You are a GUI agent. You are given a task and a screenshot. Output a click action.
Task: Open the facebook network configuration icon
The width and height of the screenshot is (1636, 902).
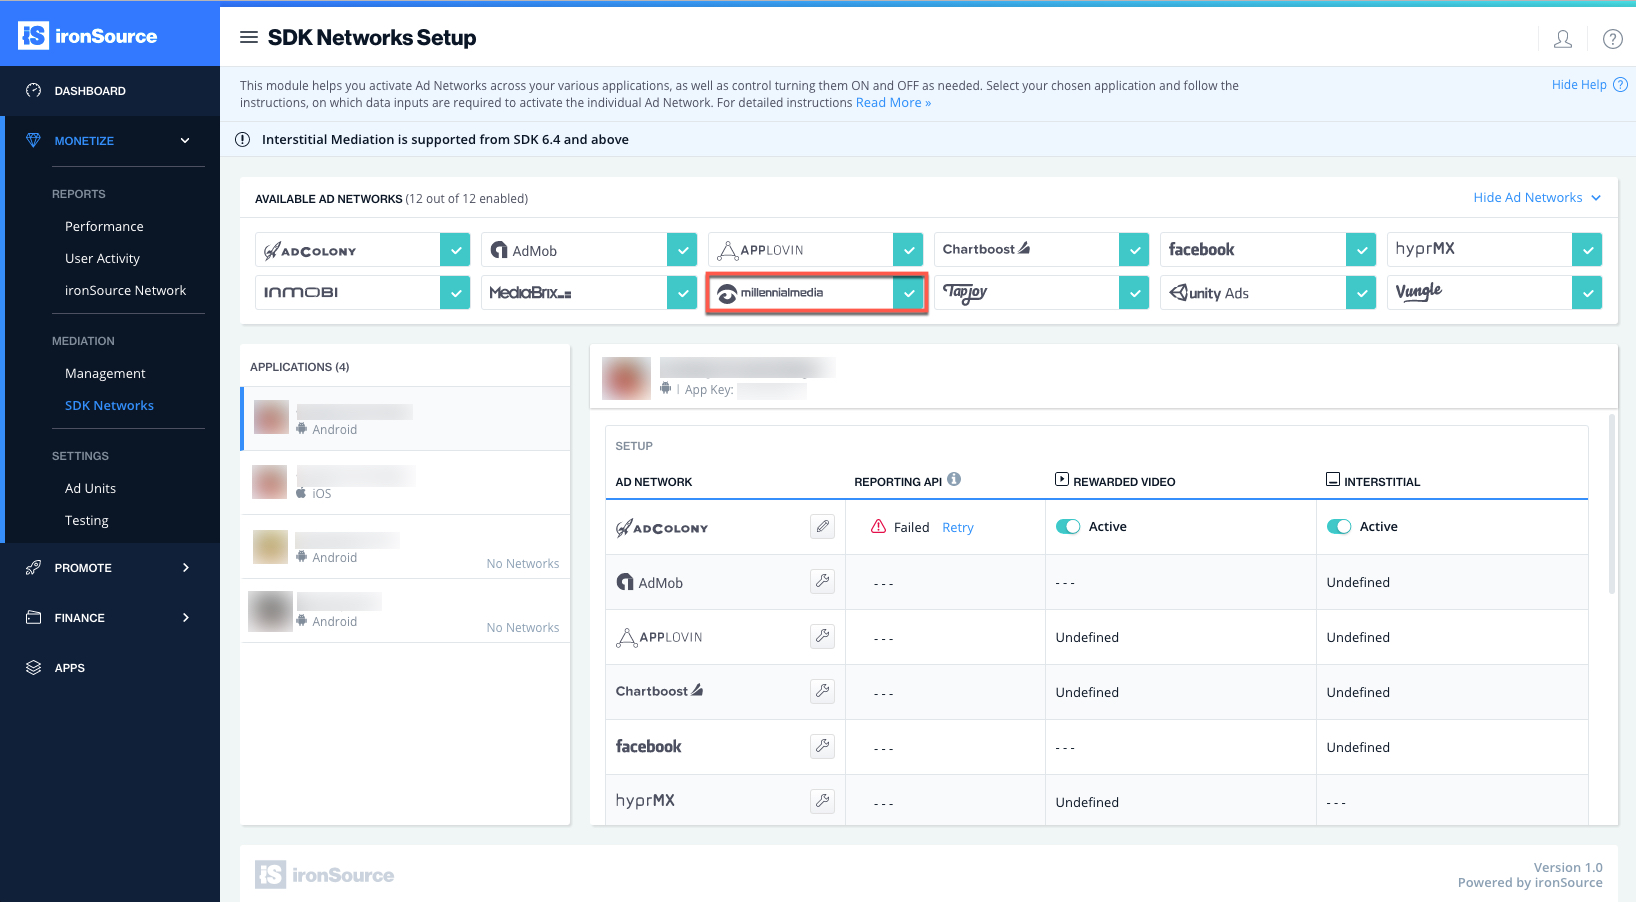[x=822, y=746]
